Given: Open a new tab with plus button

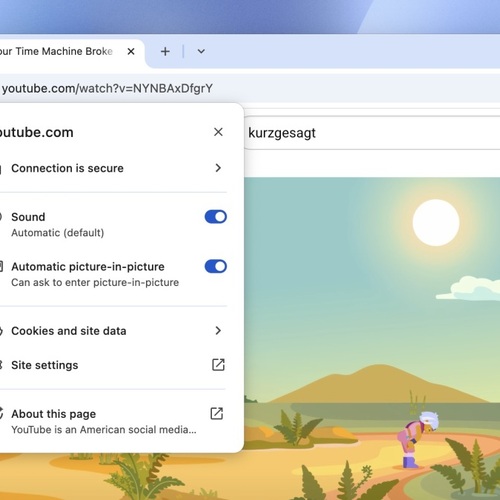Looking at the screenshot, I should pyautogui.click(x=165, y=51).
